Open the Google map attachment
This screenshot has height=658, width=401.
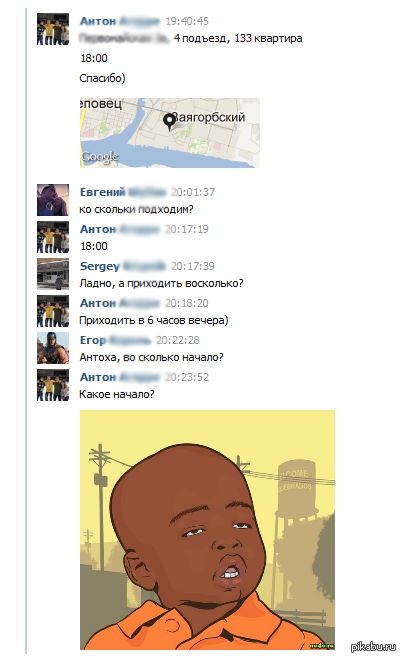[x=170, y=133]
